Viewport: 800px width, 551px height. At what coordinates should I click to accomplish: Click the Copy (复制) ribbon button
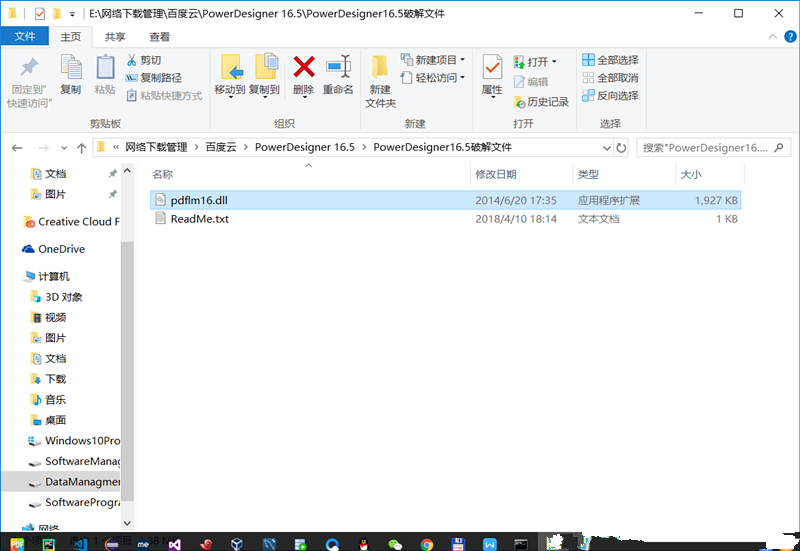pos(71,74)
